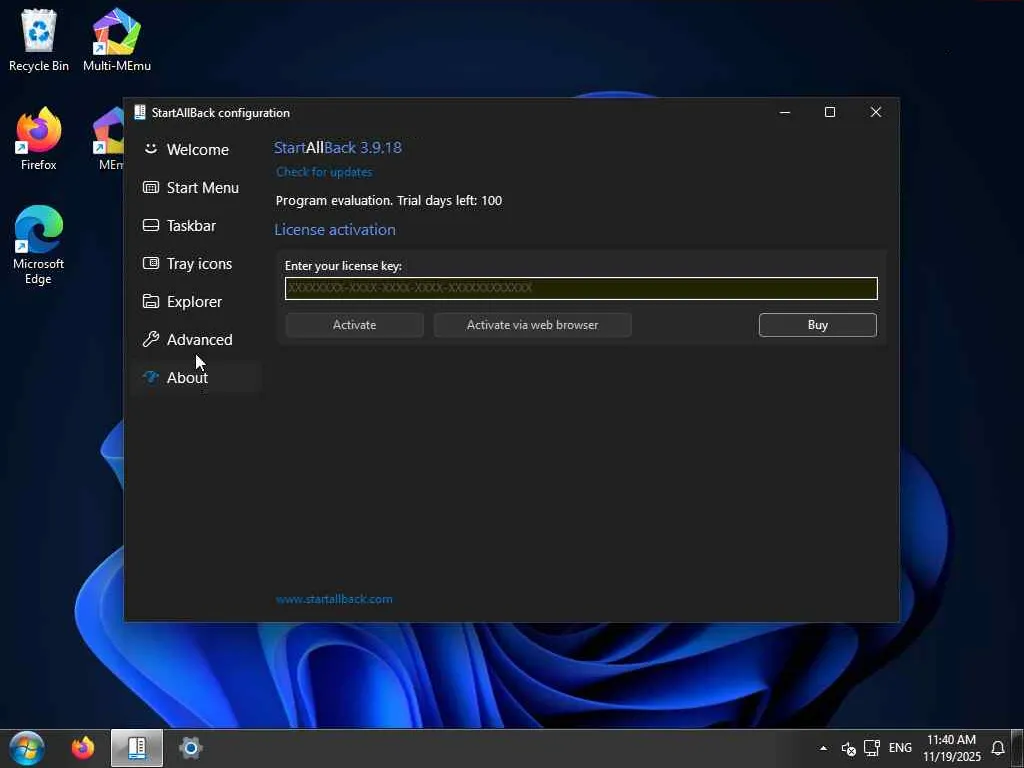Open the Welcome page in sidebar
This screenshot has width=1024, height=768.
pos(196,150)
